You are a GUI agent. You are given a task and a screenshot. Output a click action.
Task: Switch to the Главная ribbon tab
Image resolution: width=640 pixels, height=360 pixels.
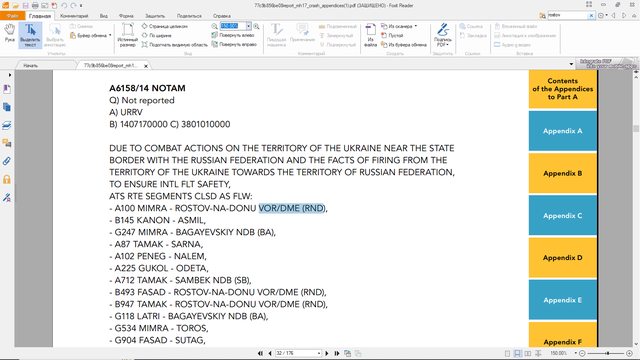(x=40, y=16)
